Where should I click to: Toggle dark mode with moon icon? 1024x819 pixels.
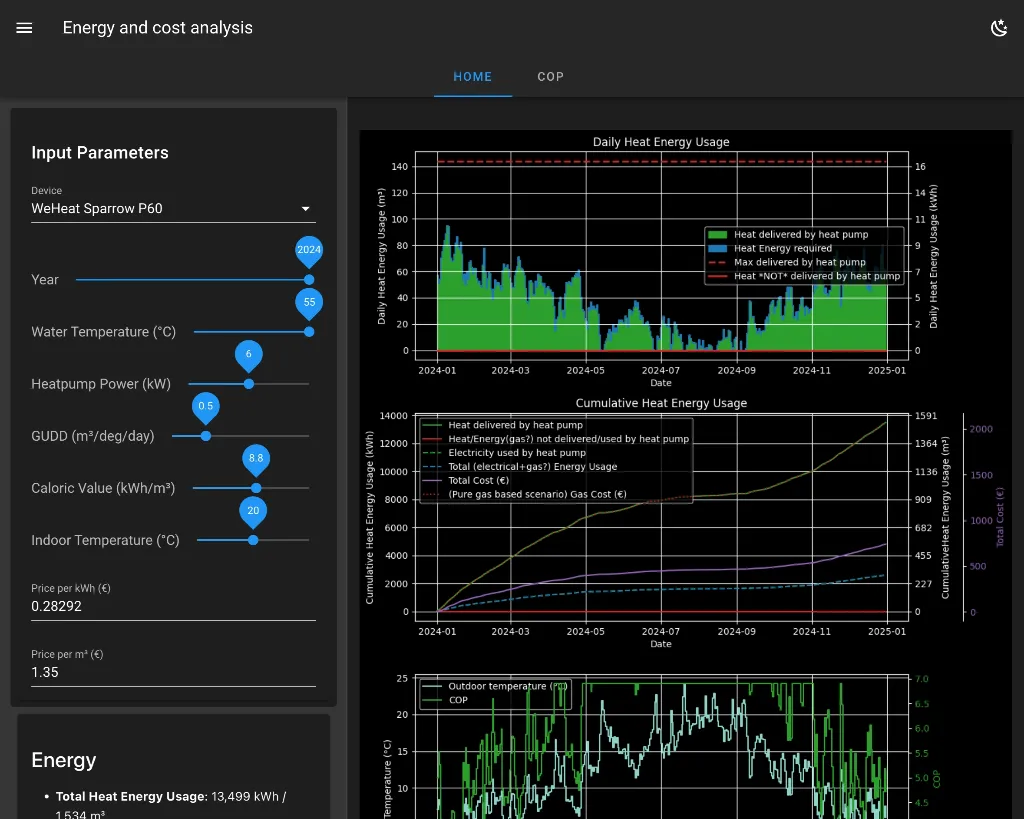coord(998,28)
